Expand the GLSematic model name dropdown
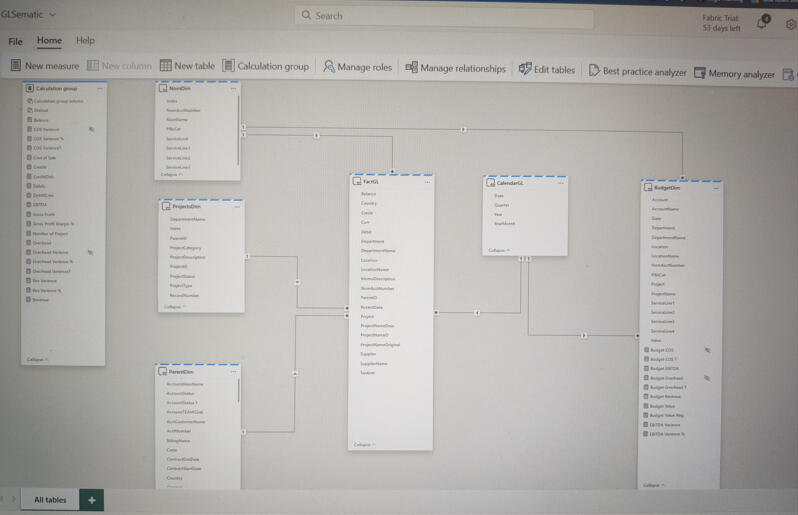Image resolution: width=798 pixels, height=515 pixels. (x=52, y=14)
